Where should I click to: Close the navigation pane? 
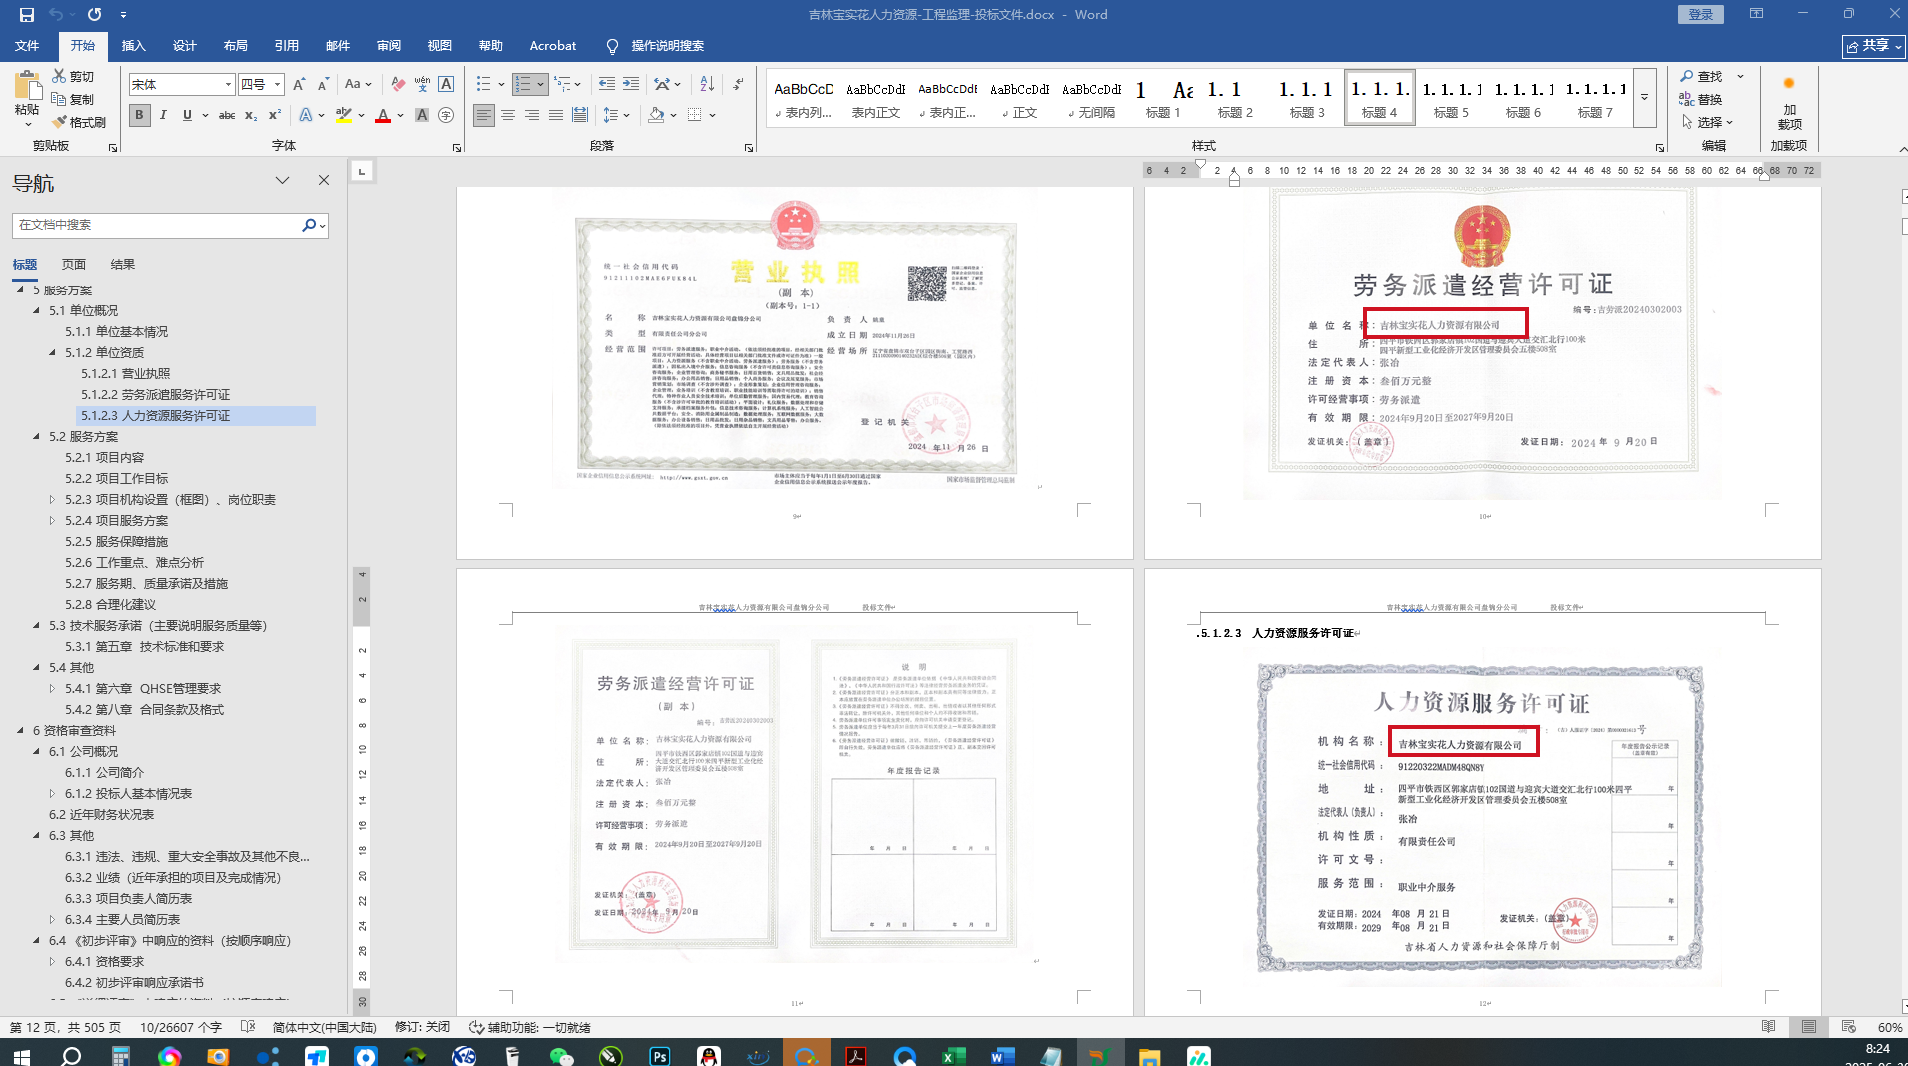(x=324, y=181)
